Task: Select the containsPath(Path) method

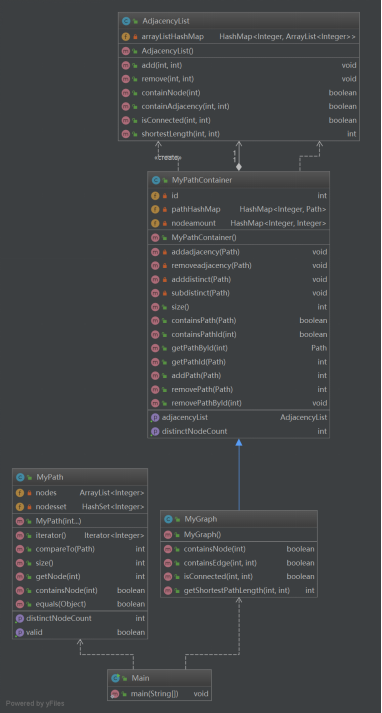Action: (x=238, y=321)
